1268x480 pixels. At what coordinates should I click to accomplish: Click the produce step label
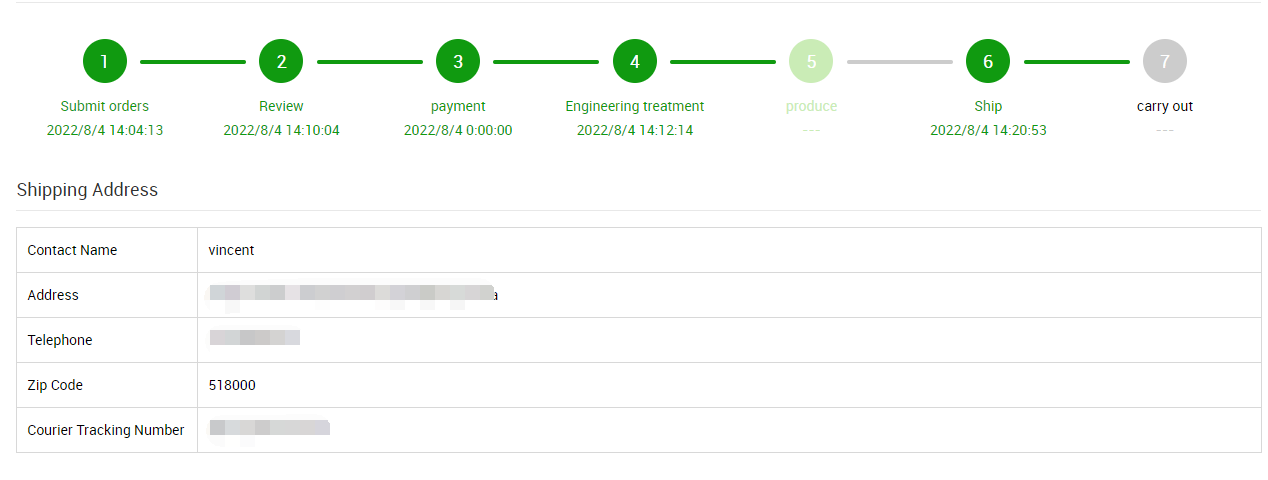(811, 106)
